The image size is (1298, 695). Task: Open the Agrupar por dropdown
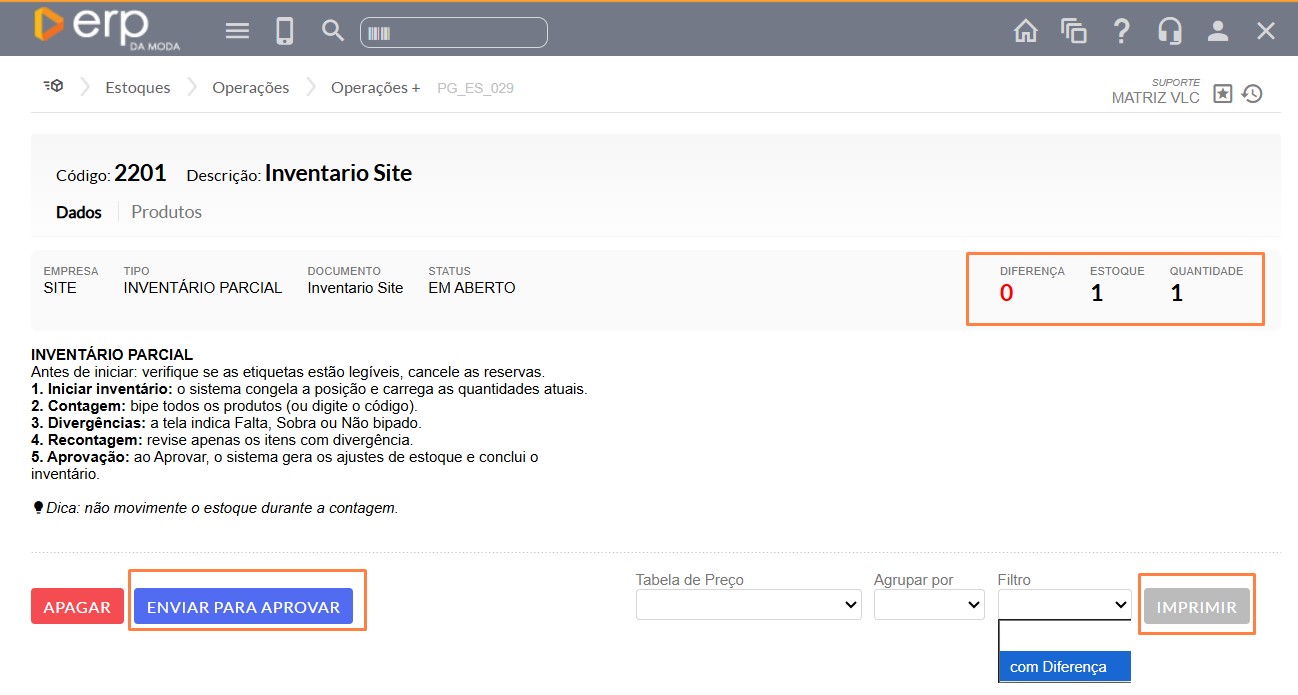click(929, 605)
